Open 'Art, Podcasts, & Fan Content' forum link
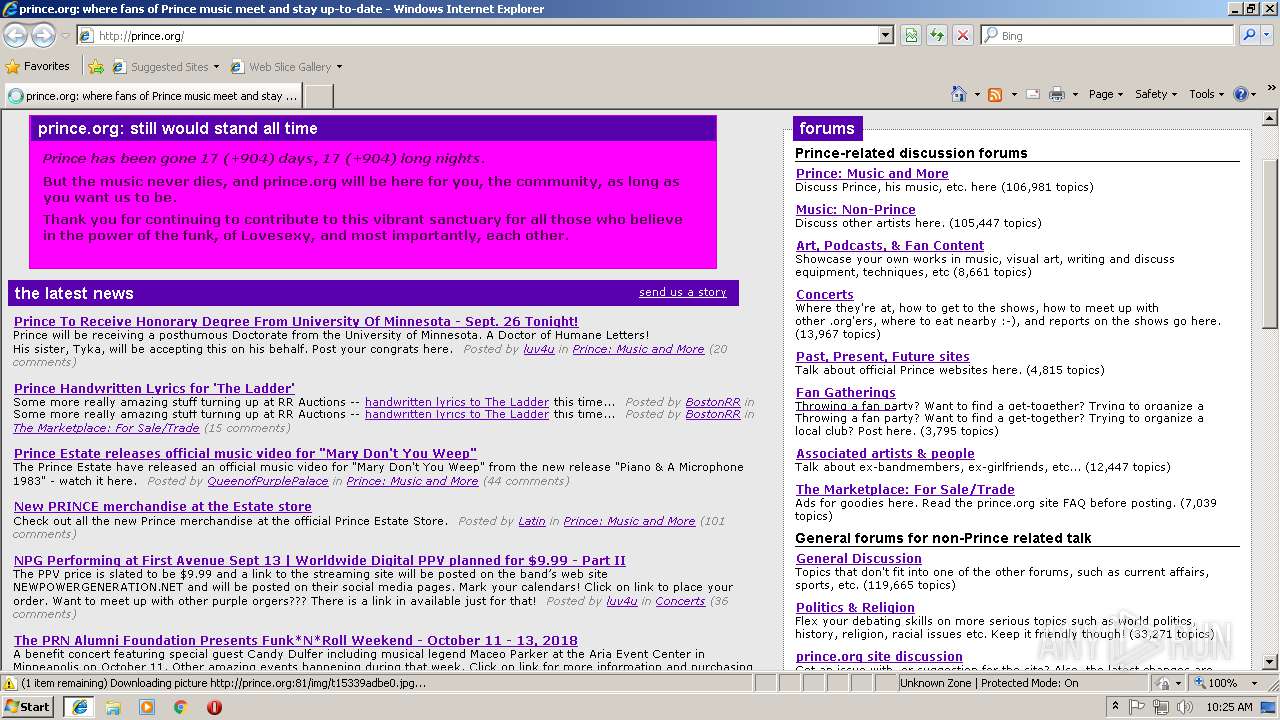Viewport: 1280px width, 720px height. [x=890, y=245]
